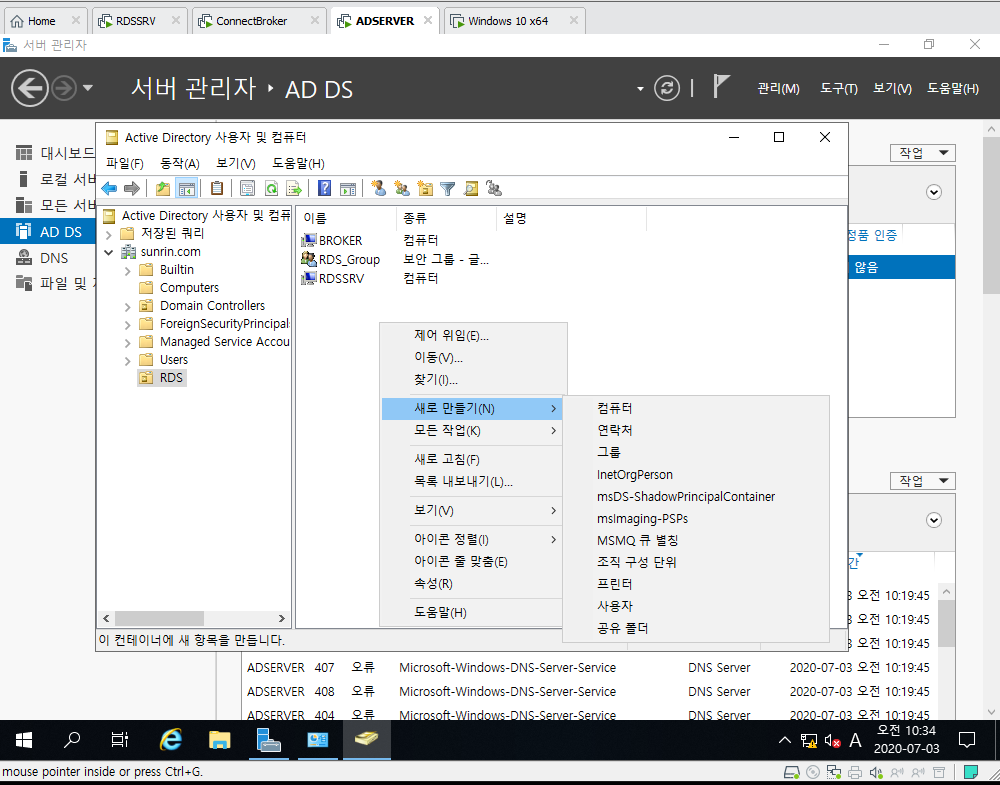Viewport: 1000px width, 785px height.
Task: Click Export list toolbar icon
Action: (293, 189)
